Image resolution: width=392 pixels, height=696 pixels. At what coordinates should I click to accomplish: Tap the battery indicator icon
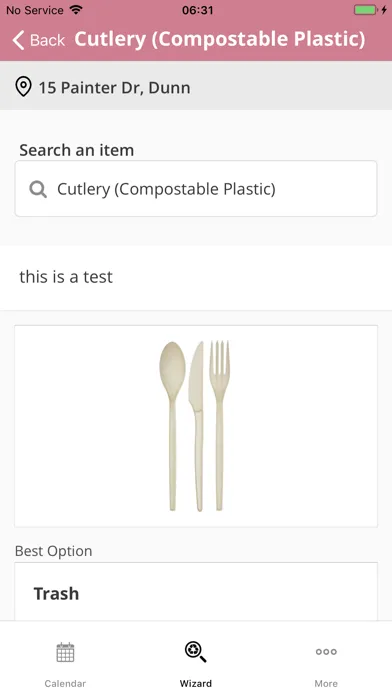(366, 10)
